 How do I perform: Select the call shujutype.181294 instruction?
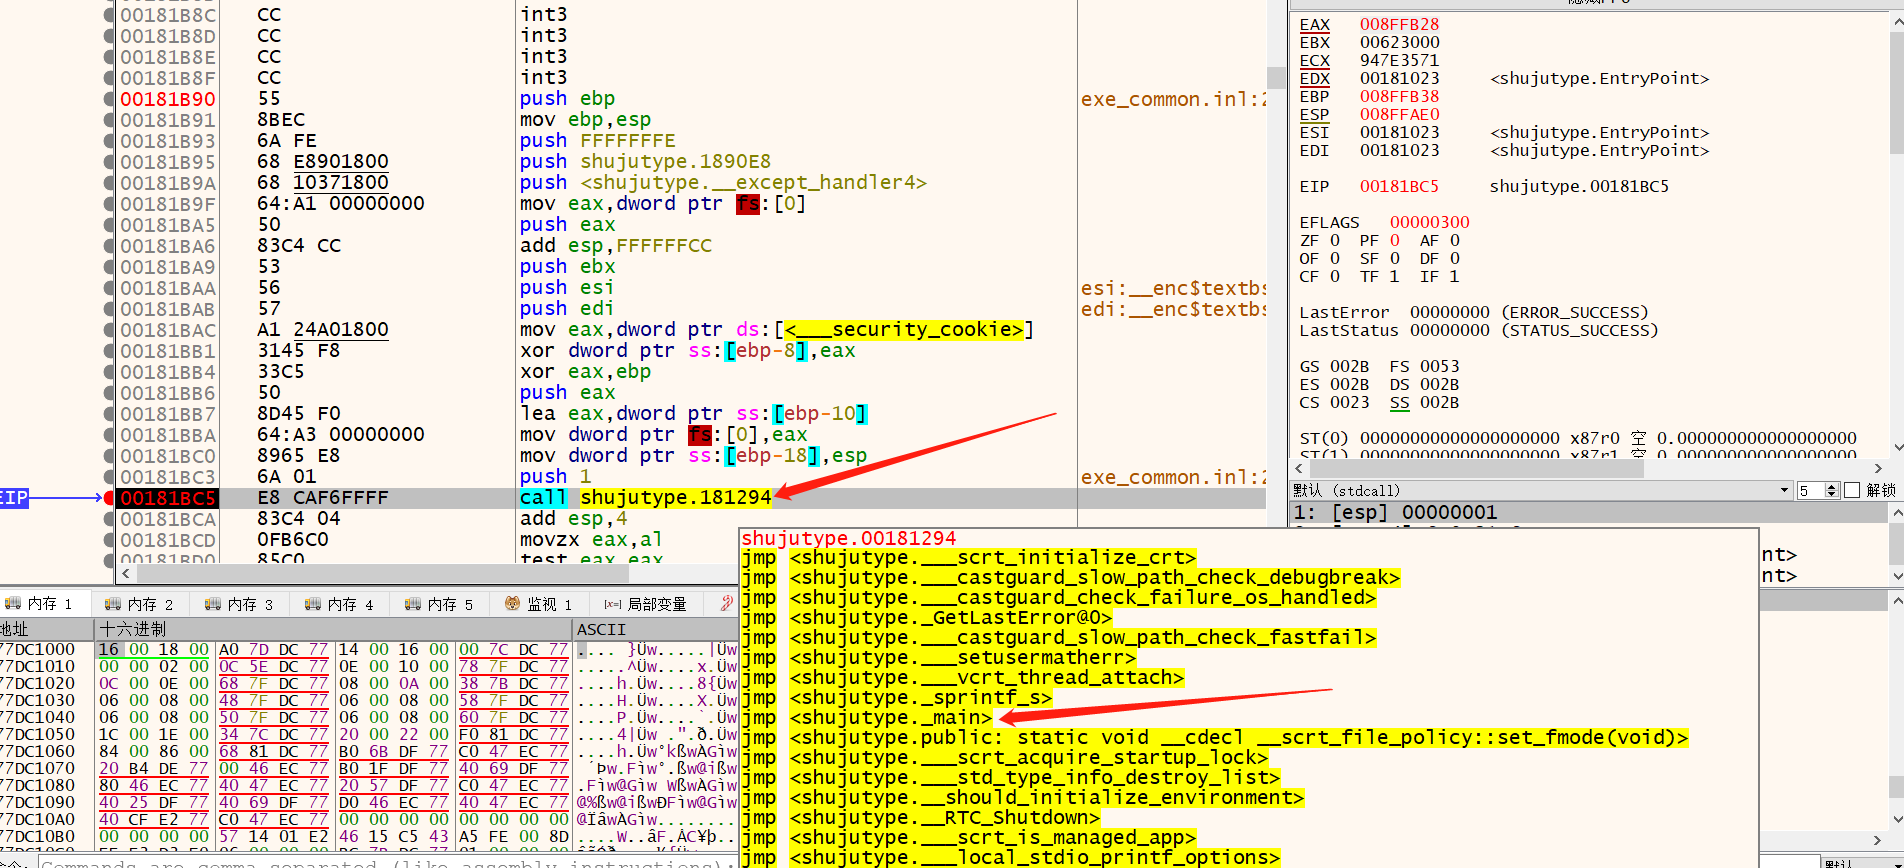click(646, 498)
